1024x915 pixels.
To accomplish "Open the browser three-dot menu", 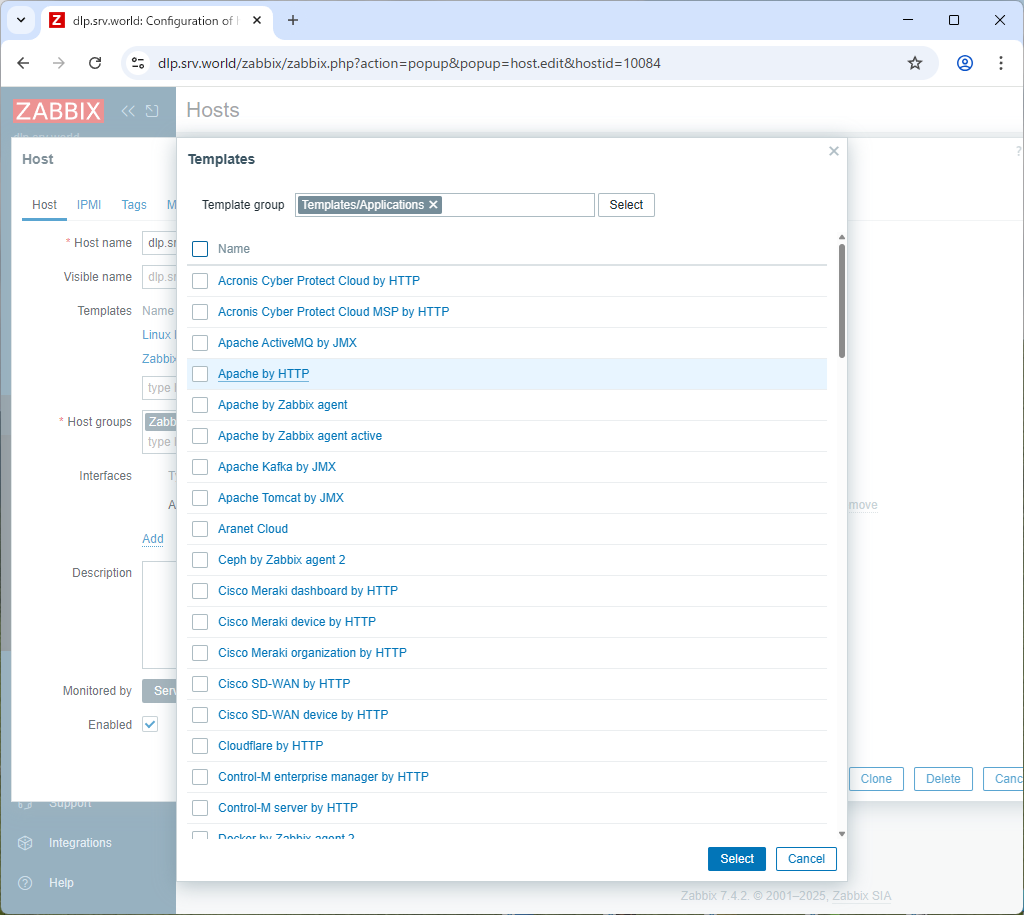I will 1000,63.
